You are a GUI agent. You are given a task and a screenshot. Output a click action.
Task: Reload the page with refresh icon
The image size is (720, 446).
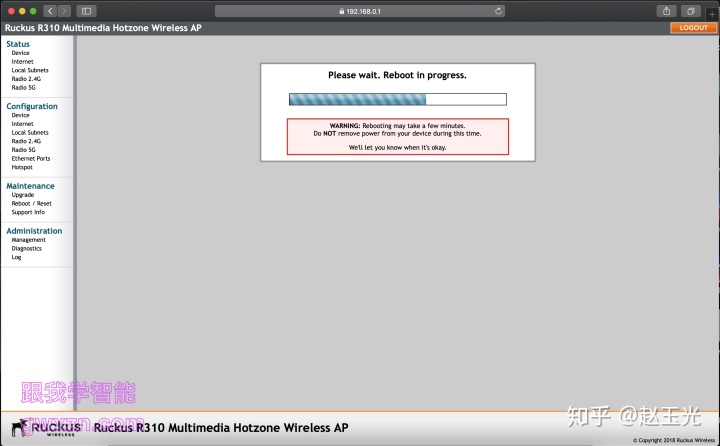498,11
